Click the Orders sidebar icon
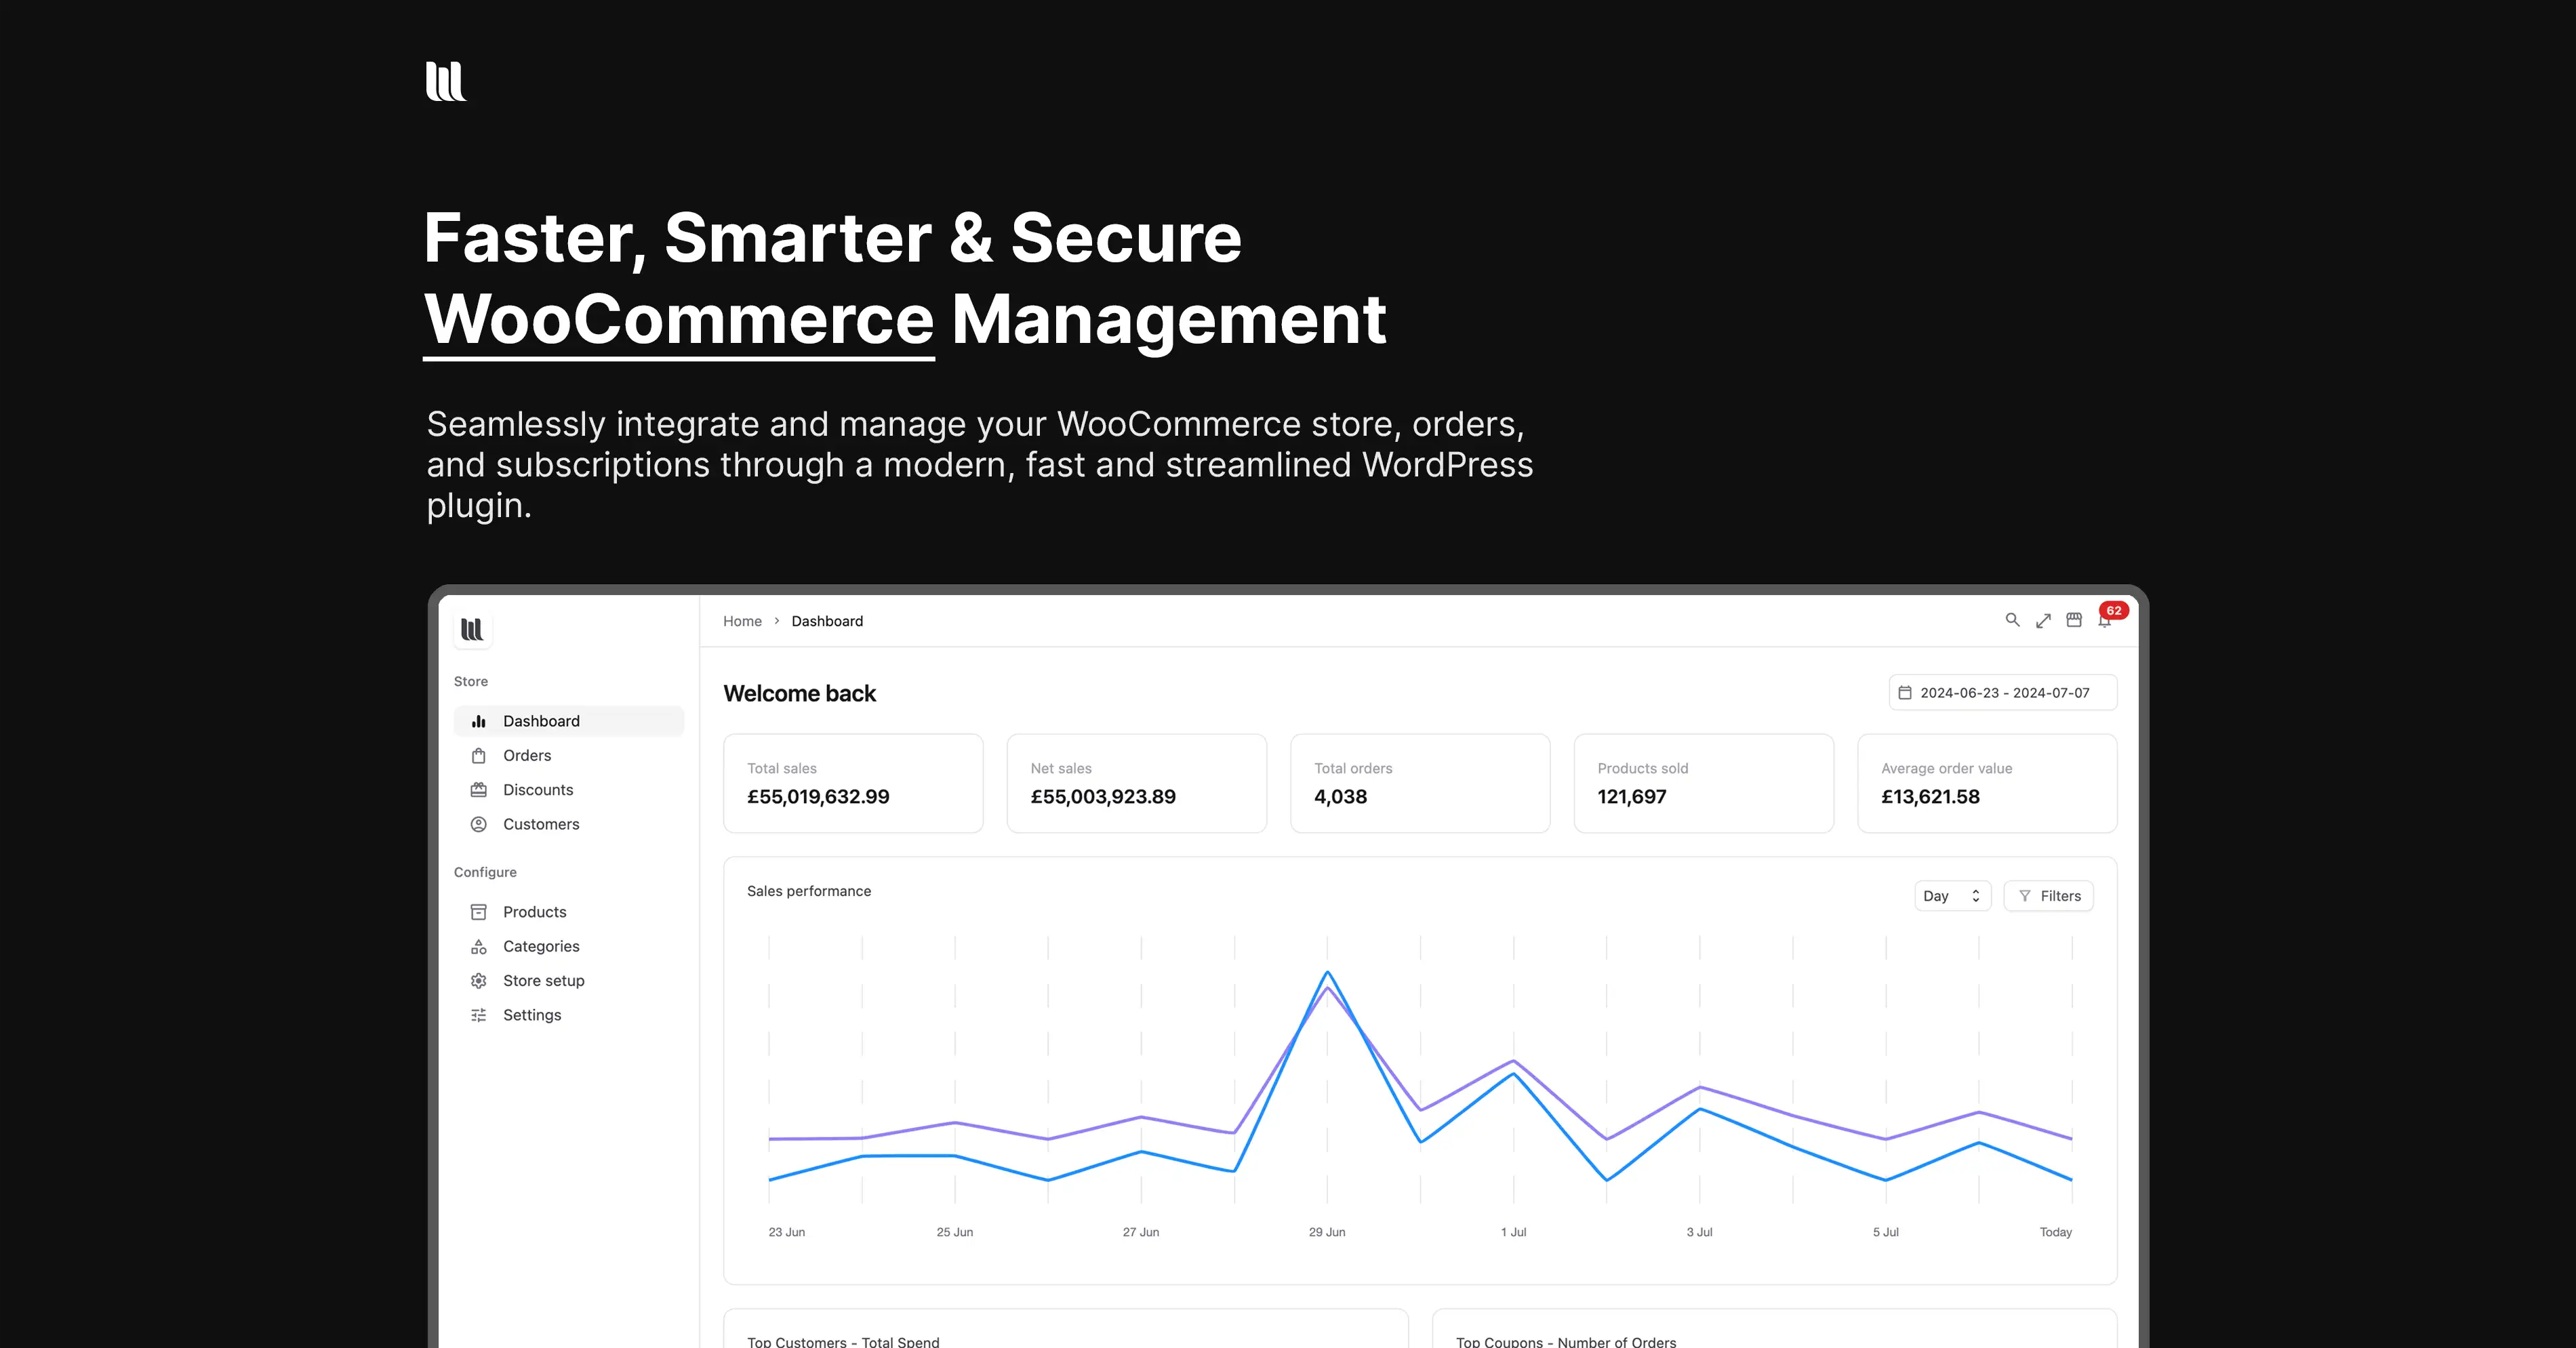This screenshot has width=2576, height=1348. pos(479,755)
